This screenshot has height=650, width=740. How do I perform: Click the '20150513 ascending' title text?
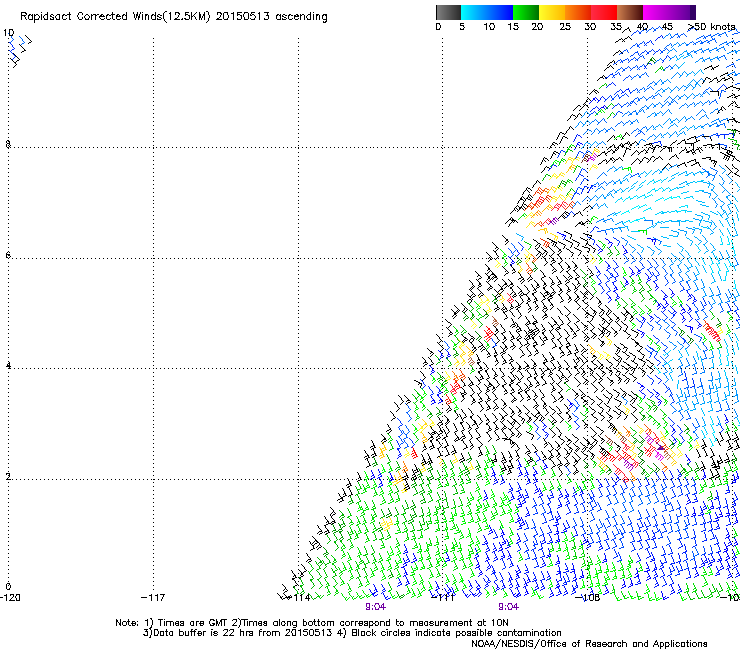pyautogui.click(x=271, y=17)
